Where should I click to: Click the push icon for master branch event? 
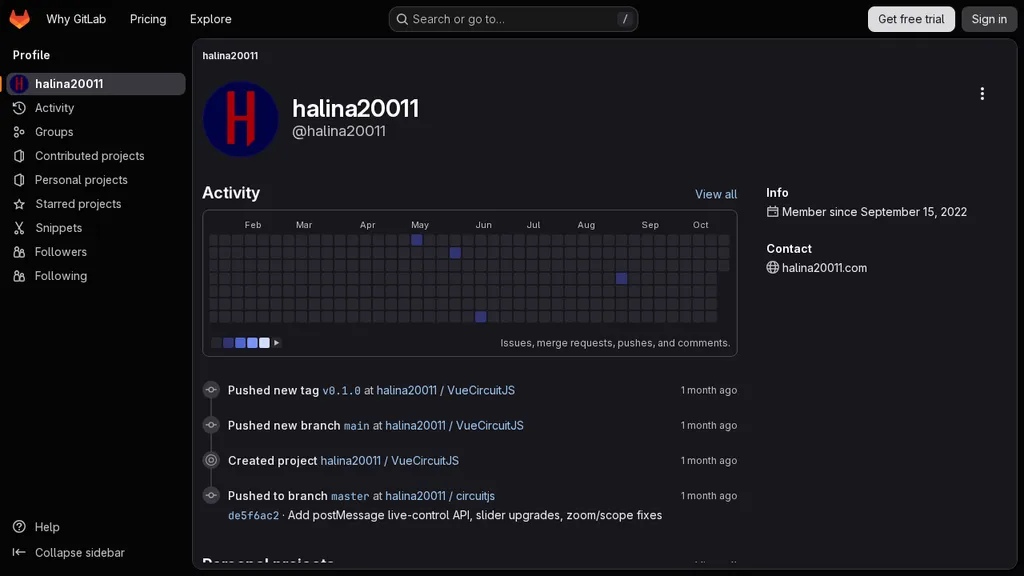(211, 496)
